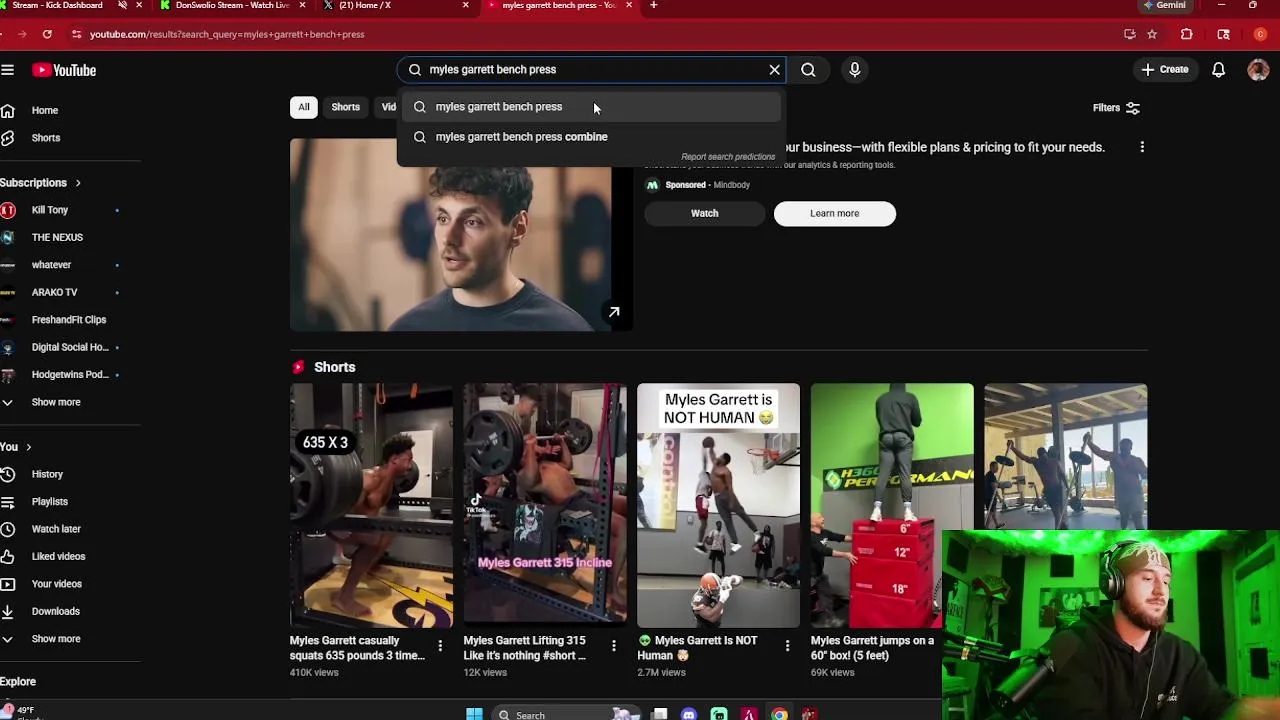Open the browser extensions puzzle icon

pos(1186,34)
